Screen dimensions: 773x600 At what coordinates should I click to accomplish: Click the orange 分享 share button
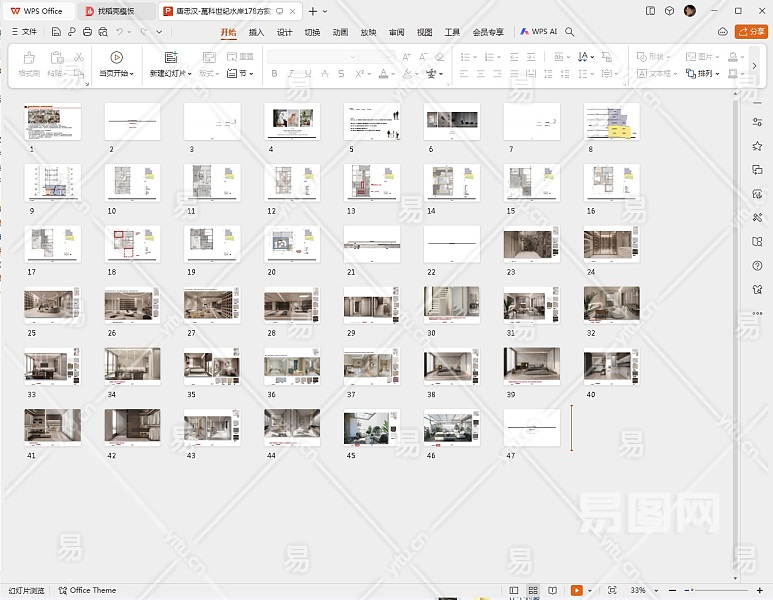click(x=750, y=32)
